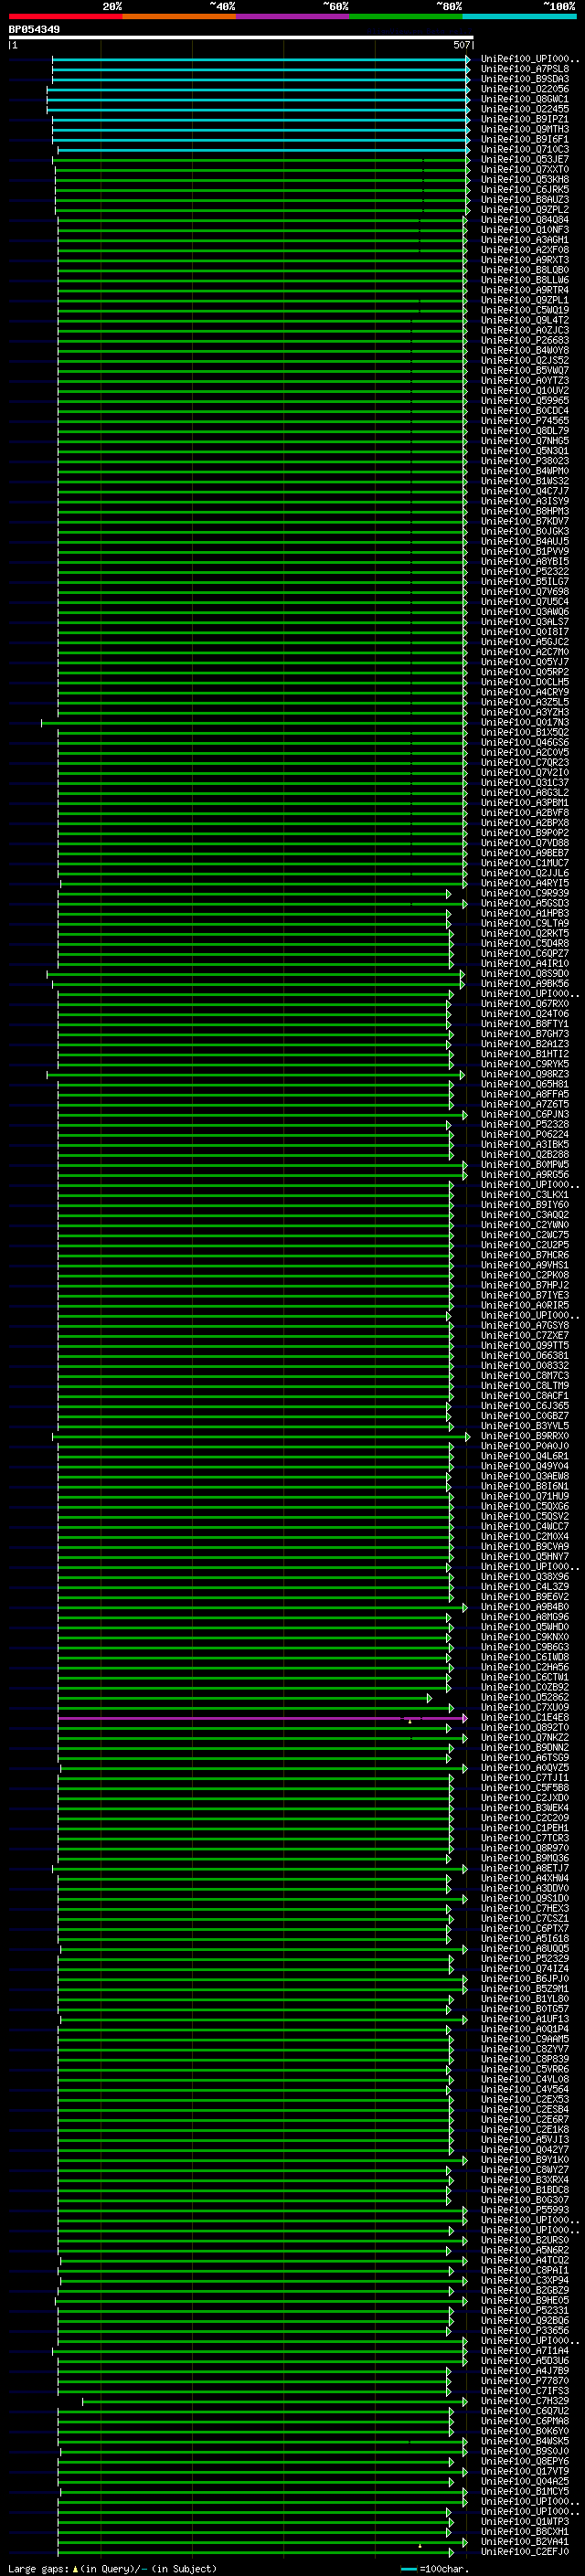Select hit label UniRef100_A5I618
Screen dimensions: 585x2576
tap(525, 1938)
